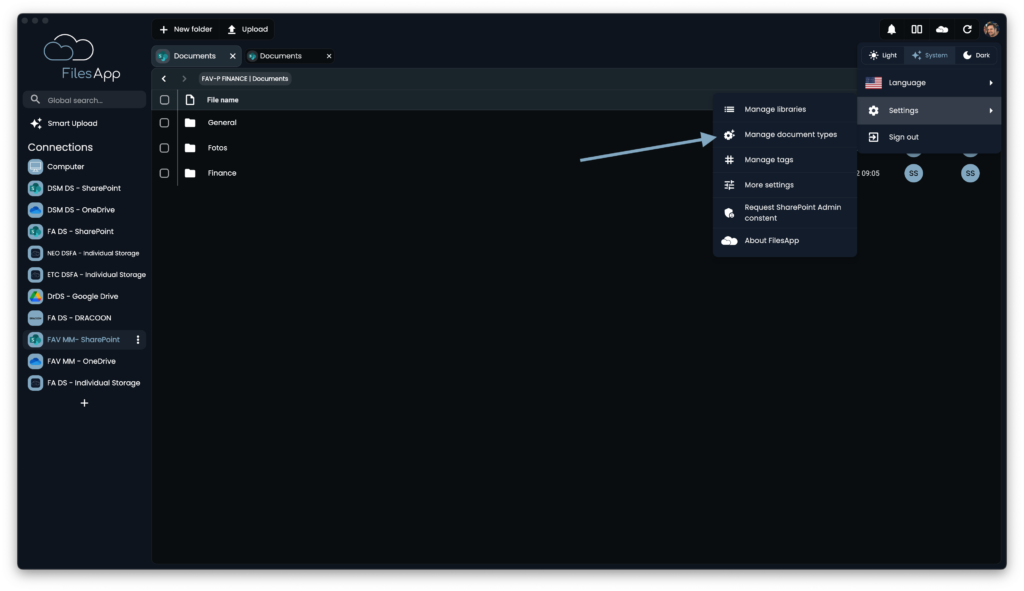Open options menu for FAV MM- SharePoint
The height and width of the screenshot is (591, 1024).
(x=138, y=340)
